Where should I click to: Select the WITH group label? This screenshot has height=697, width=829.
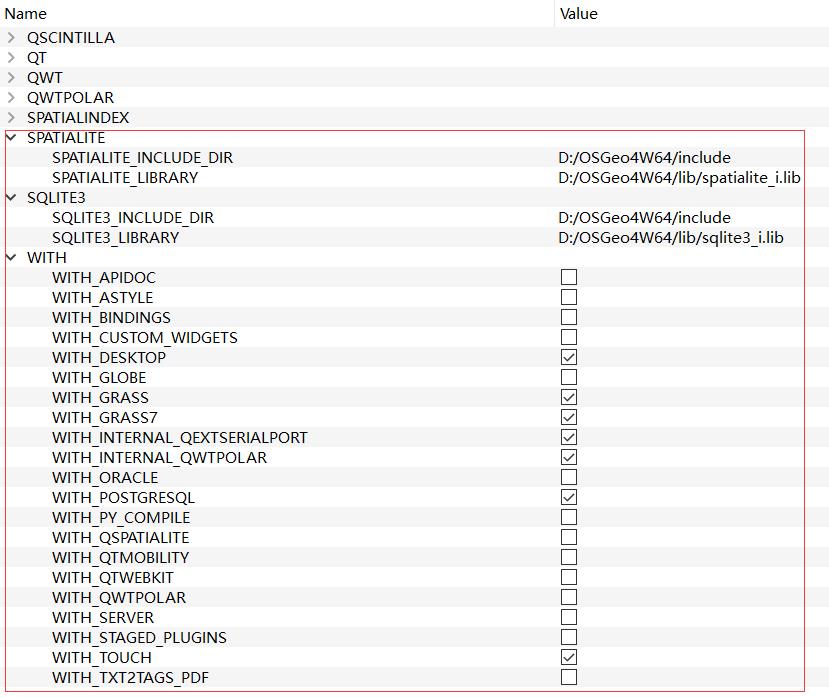click(x=47, y=258)
